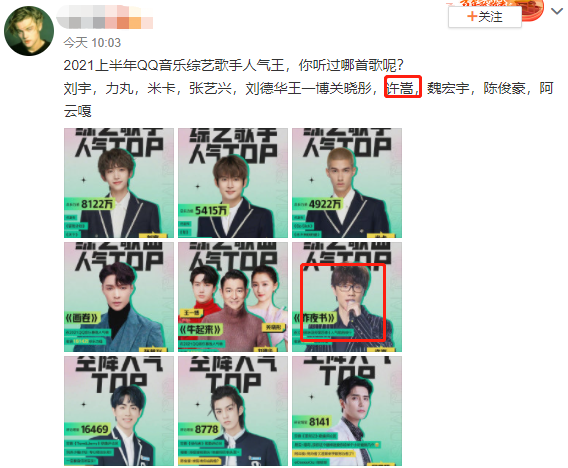Open the 4922万 popularity poster thumbnail
The height and width of the screenshot is (468, 568).
coord(347,183)
